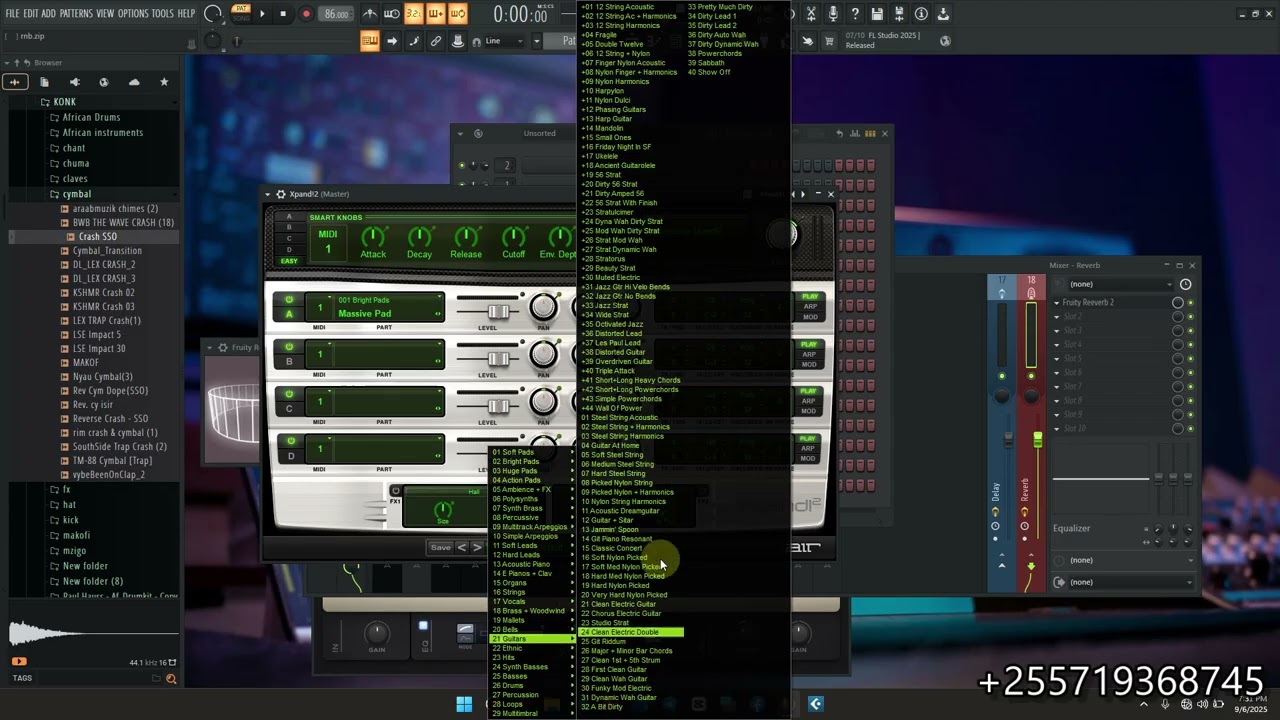Toggle the FX1 power button
Viewport: 1280px width, 720px height.
(x=396, y=491)
